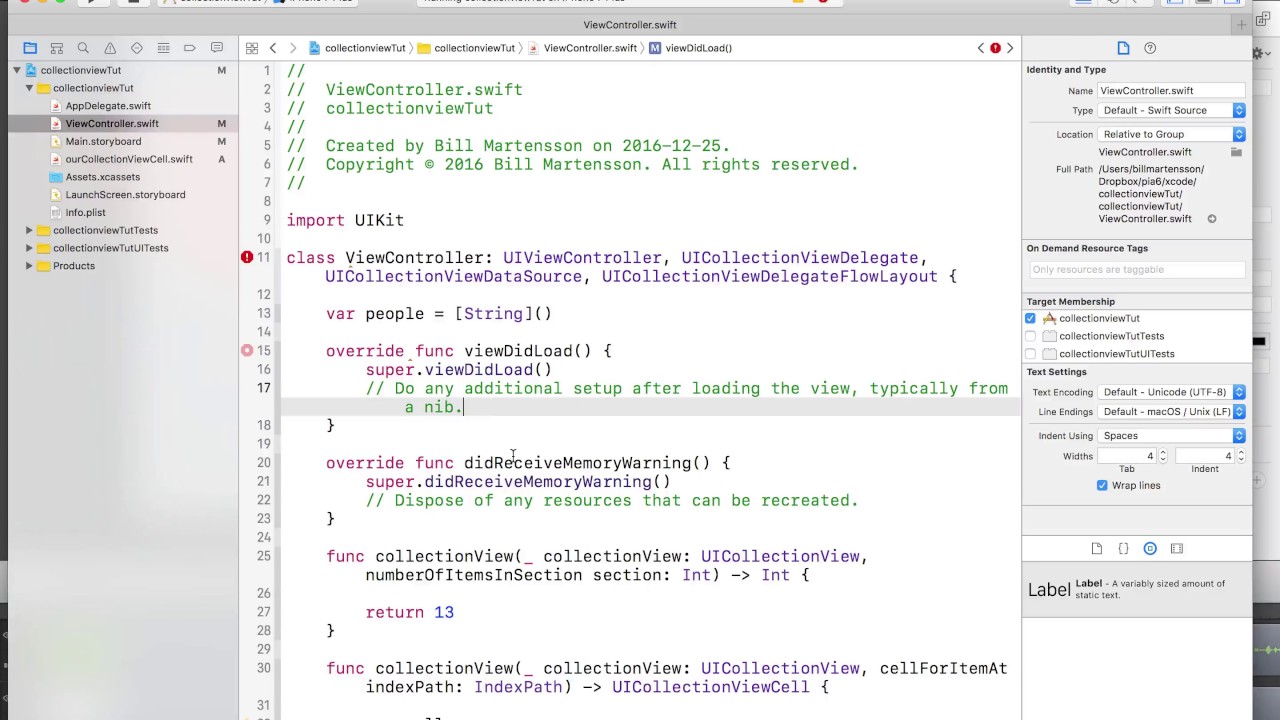Image resolution: width=1280 pixels, height=720 pixels.
Task: Enable collectionviewTutUITests target membership
Action: pyautogui.click(x=1030, y=354)
